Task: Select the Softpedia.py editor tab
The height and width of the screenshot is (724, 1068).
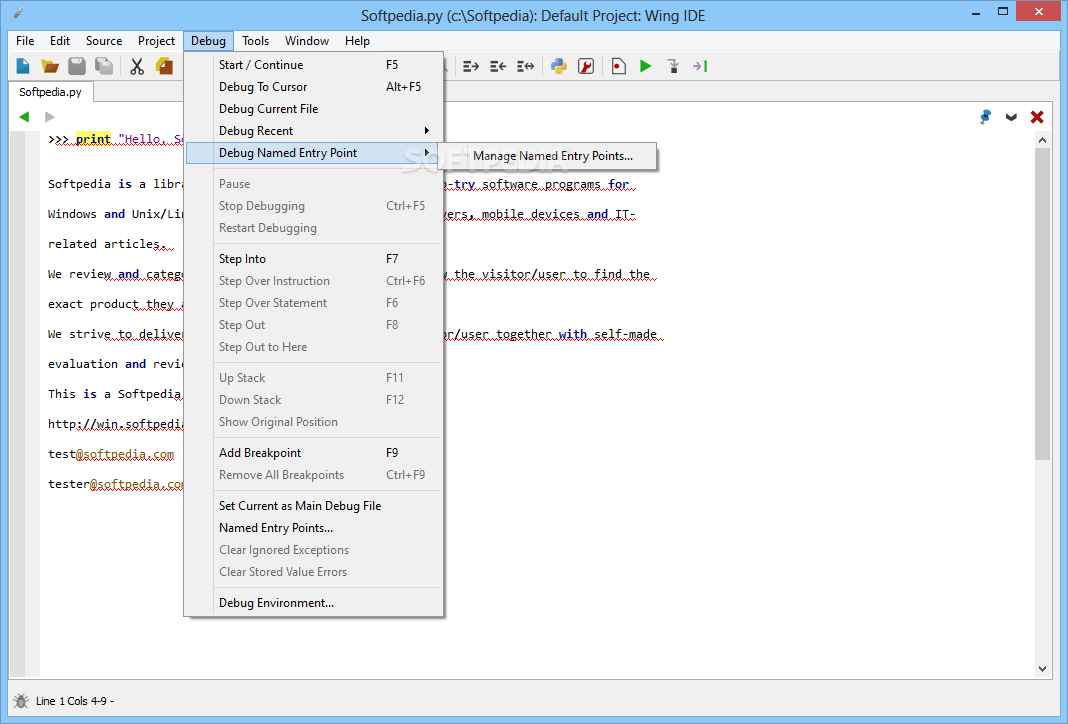Action: (x=50, y=92)
